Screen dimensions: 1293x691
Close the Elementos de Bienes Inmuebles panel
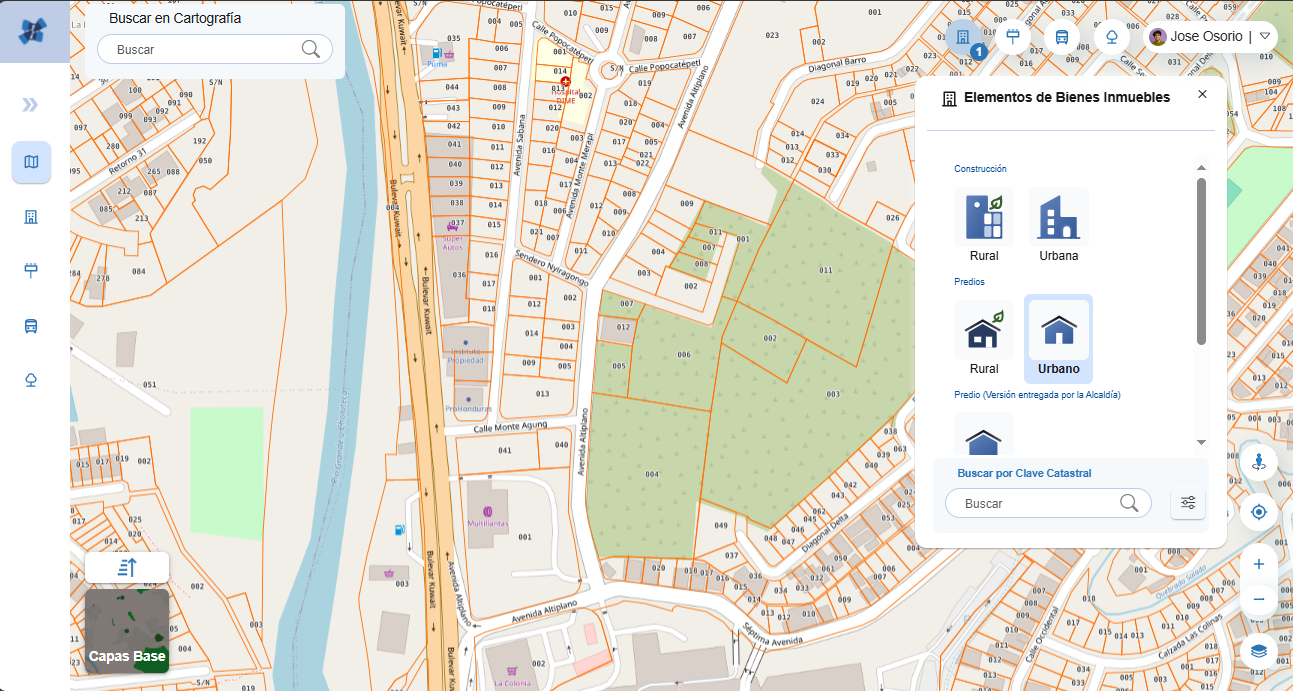[1202, 94]
